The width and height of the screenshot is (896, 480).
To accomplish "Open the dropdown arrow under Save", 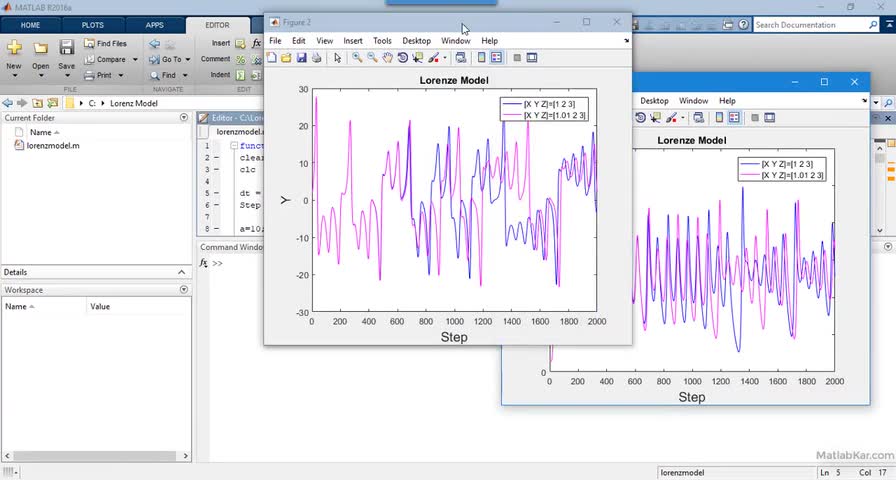I will click(x=66, y=75).
